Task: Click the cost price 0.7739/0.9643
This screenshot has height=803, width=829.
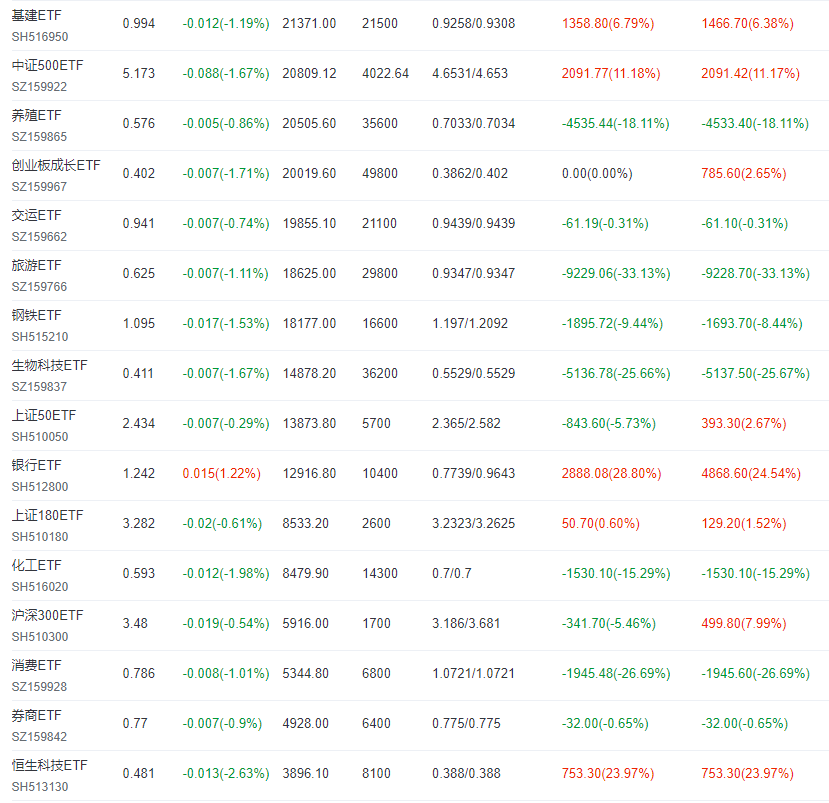Action: coord(474,474)
